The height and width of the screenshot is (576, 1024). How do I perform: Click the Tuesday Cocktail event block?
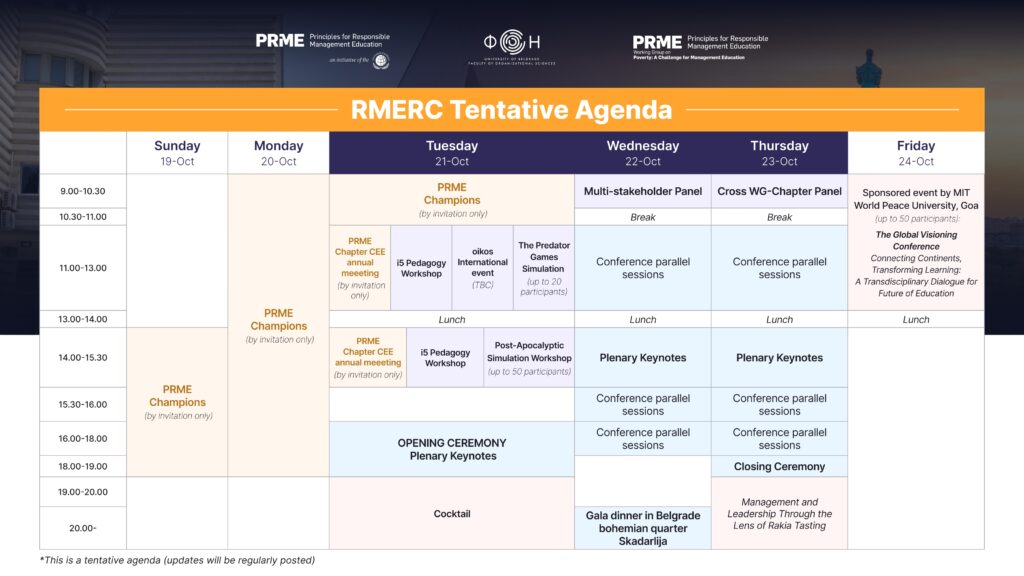coord(451,513)
